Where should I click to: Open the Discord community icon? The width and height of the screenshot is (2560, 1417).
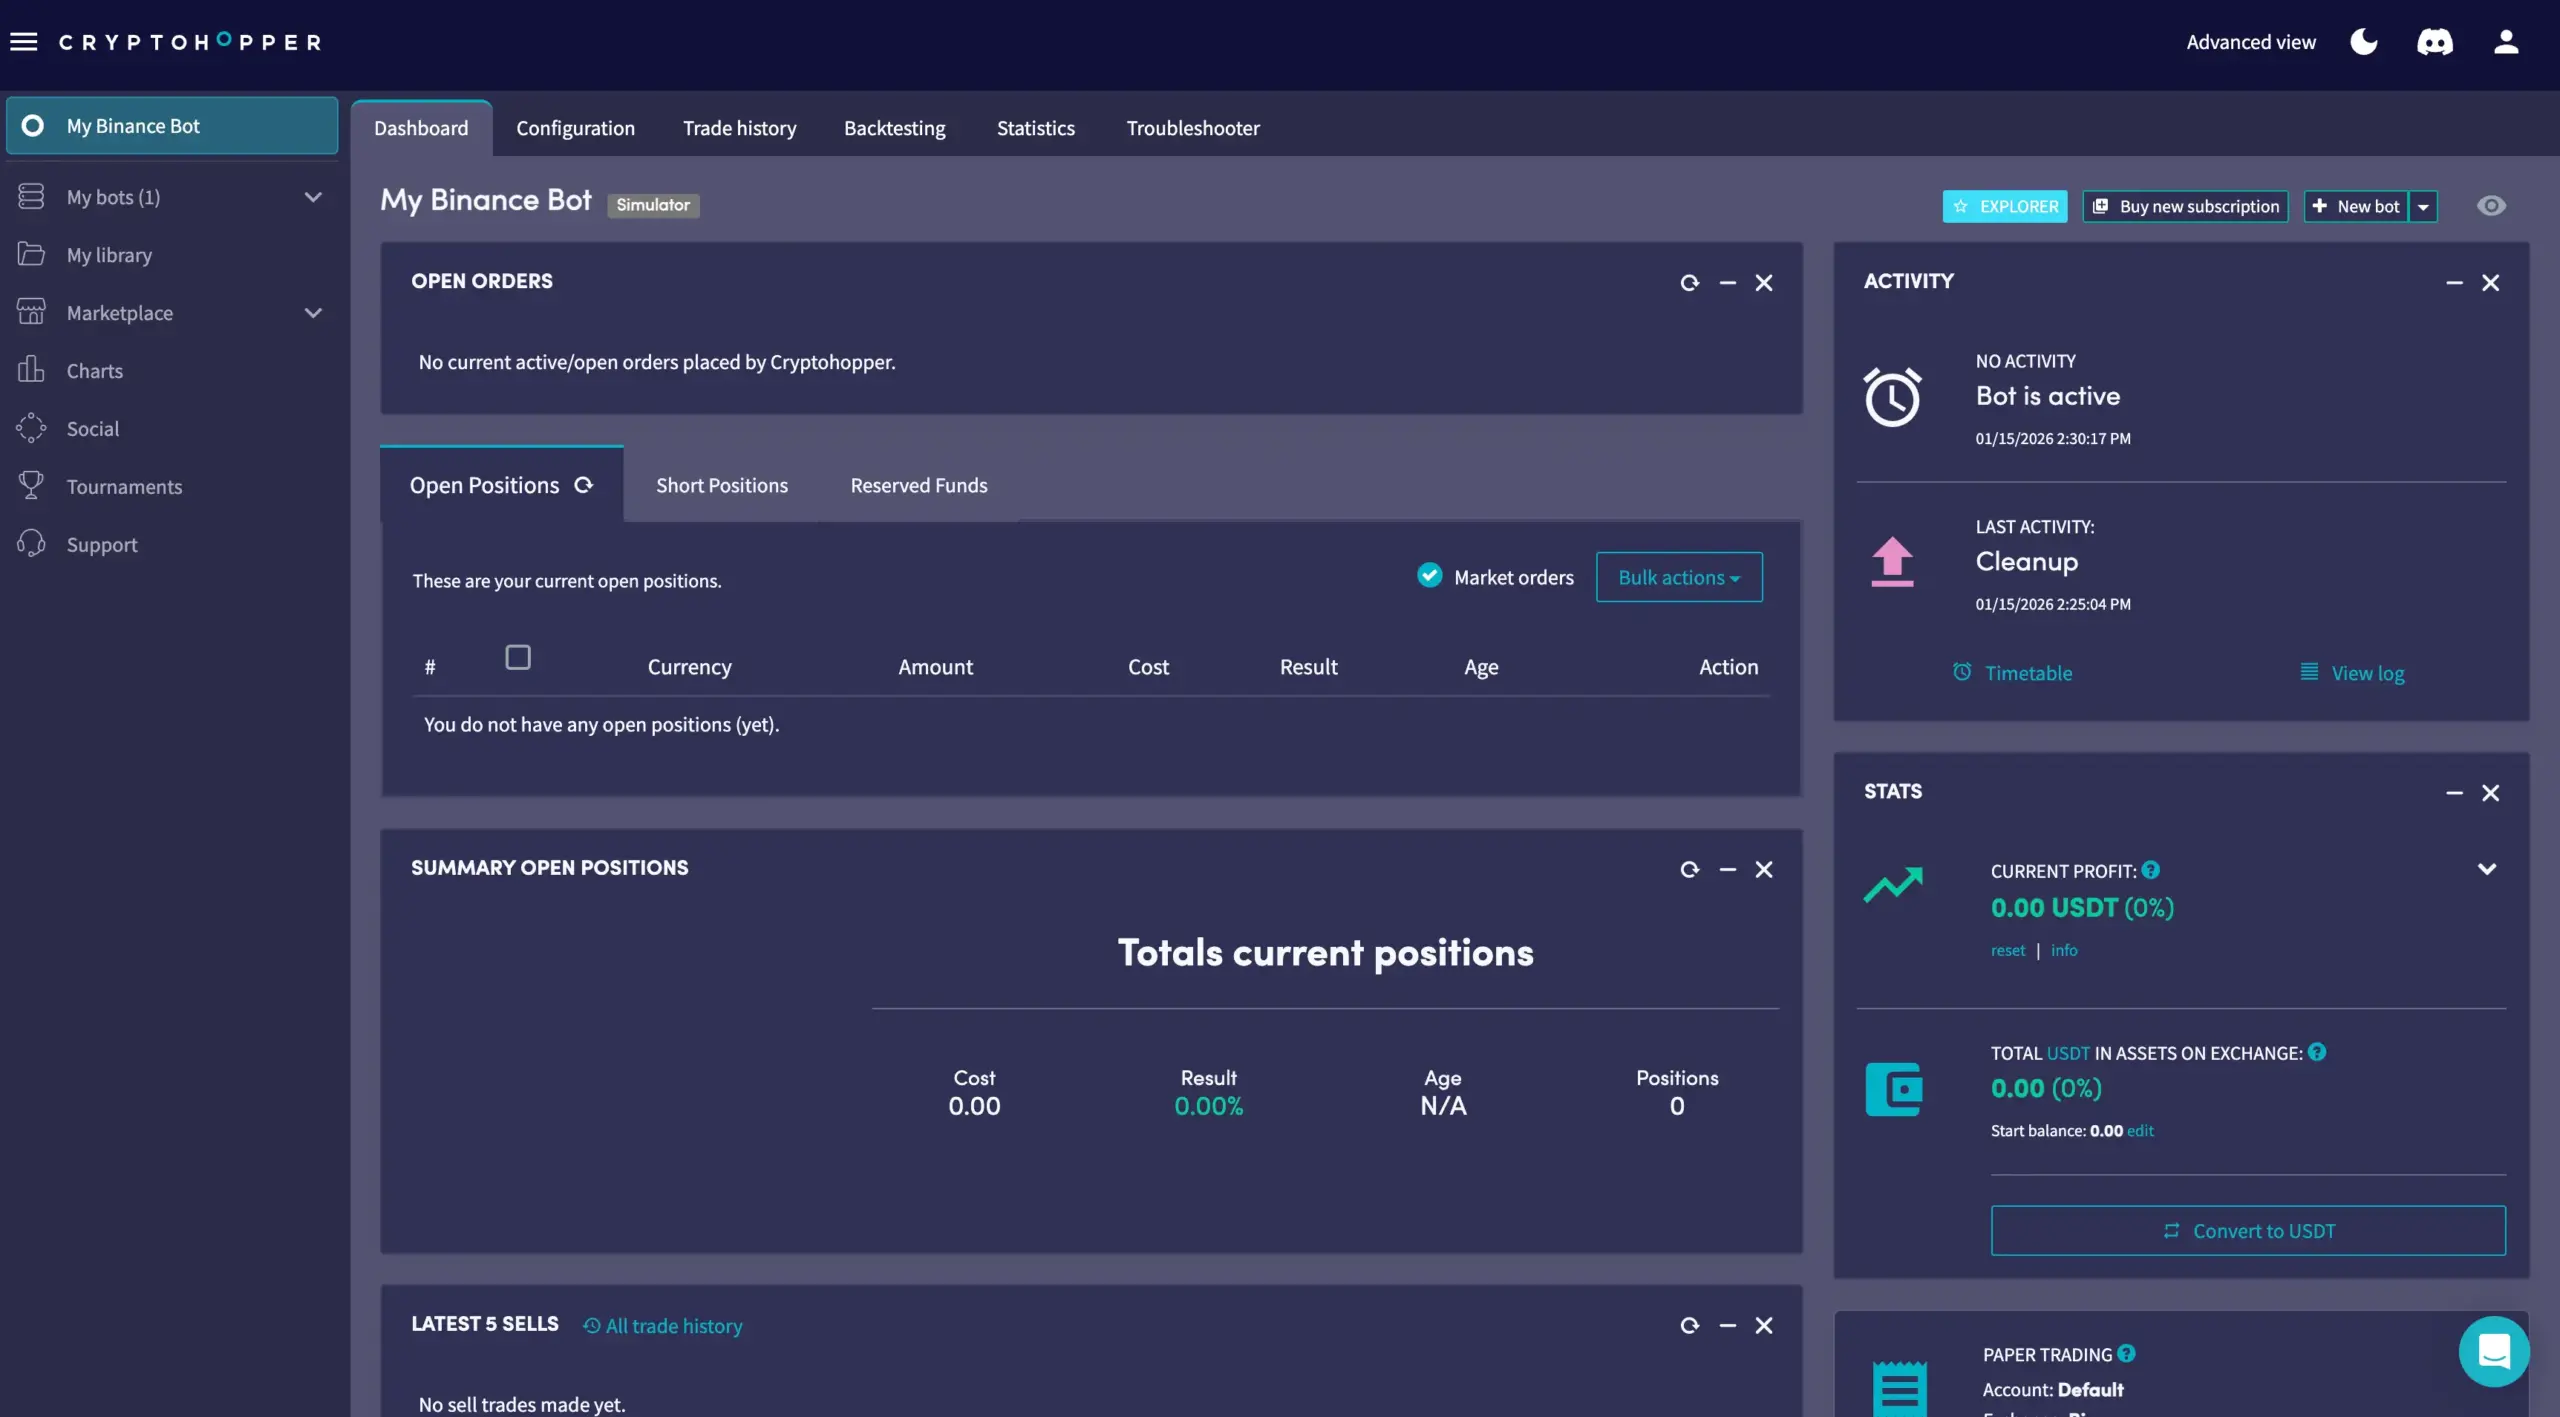[x=2434, y=41]
